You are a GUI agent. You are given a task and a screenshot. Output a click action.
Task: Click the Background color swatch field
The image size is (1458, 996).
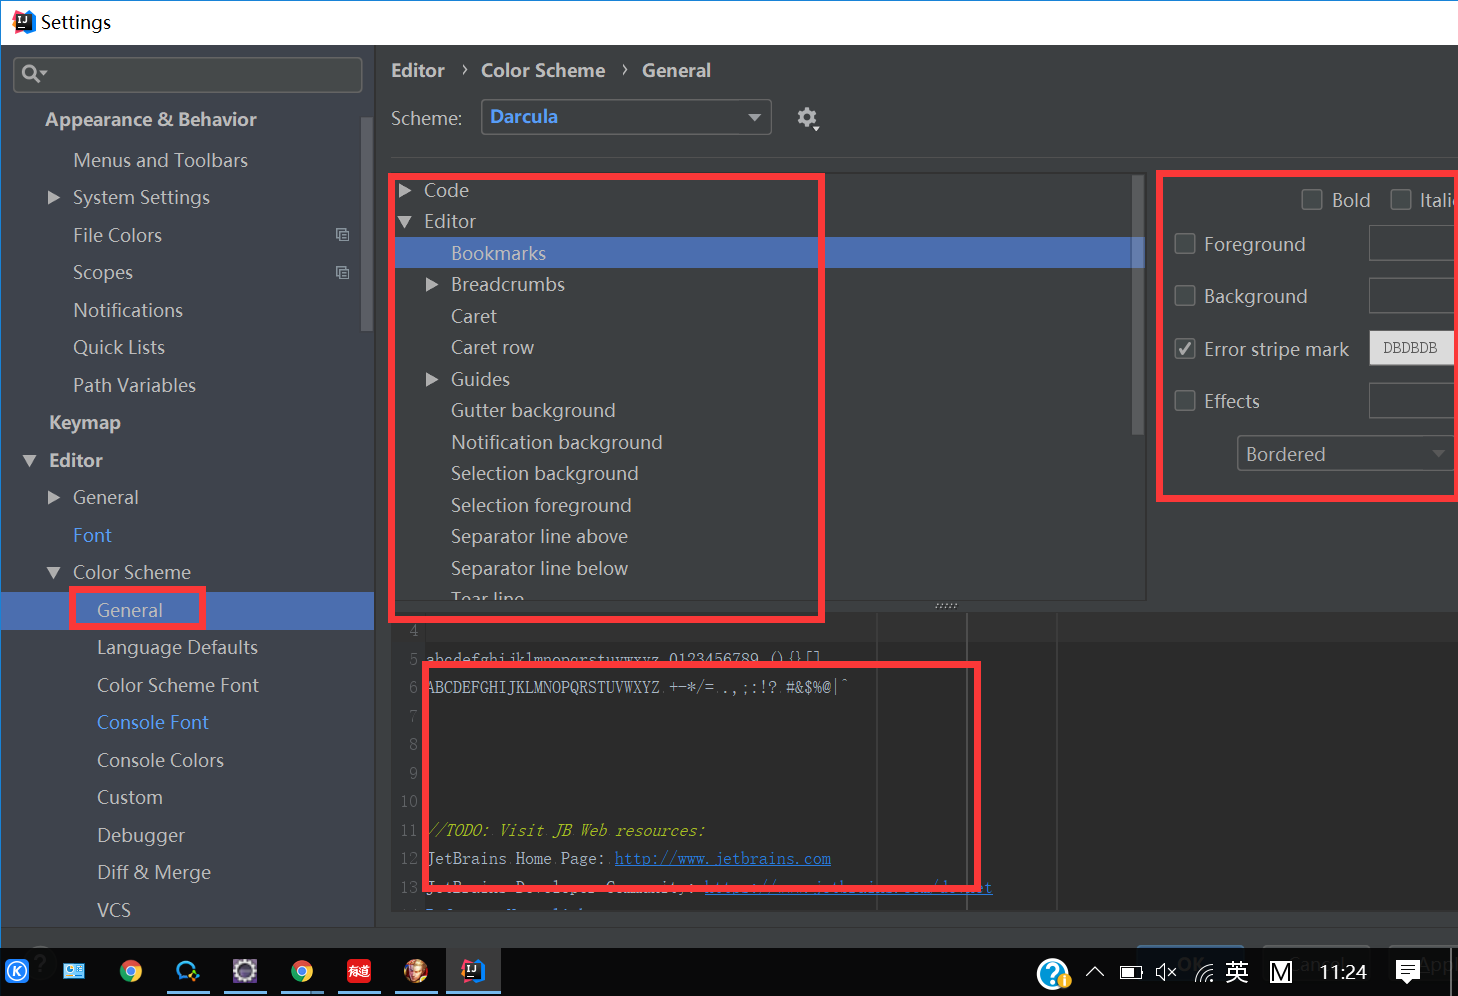click(x=1411, y=296)
